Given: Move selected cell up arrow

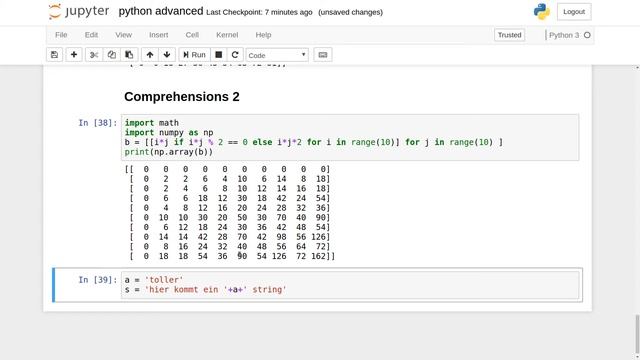Looking at the screenshot, I should 150,55.
